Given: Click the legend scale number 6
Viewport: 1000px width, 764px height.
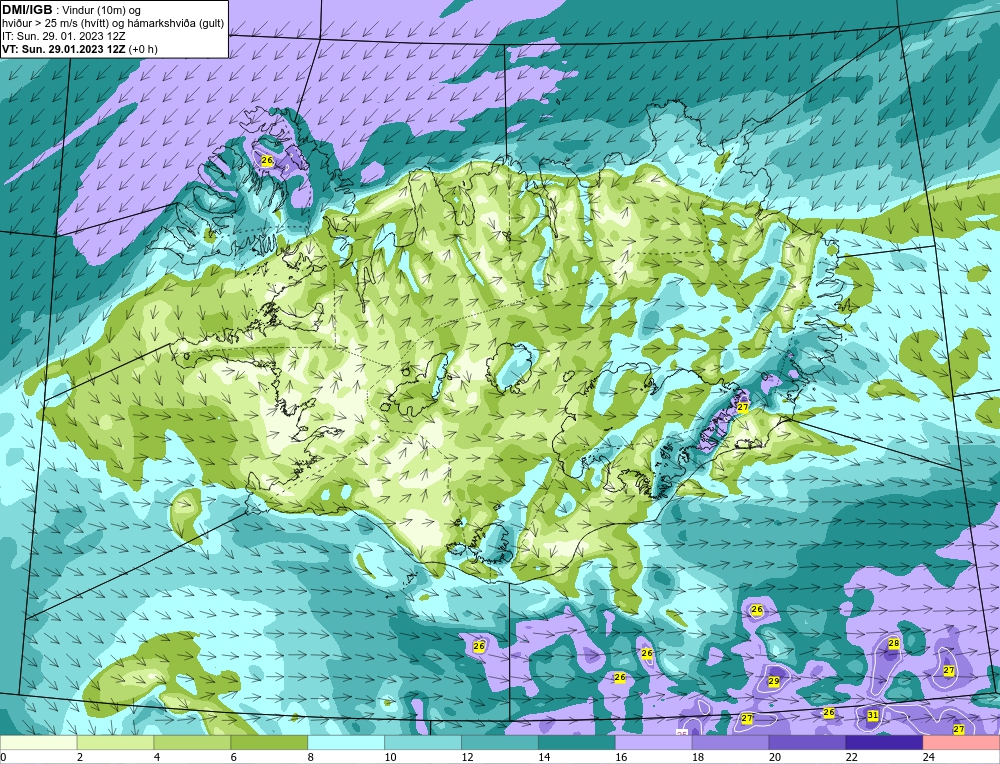Looking at the screenshot, I should [233, 757].
